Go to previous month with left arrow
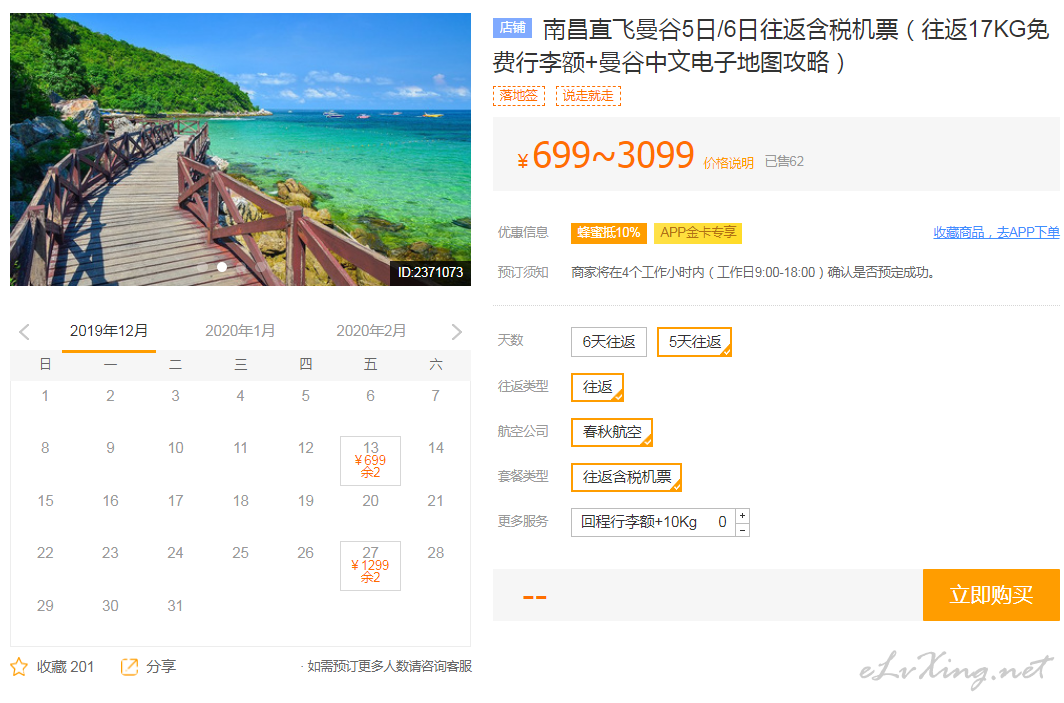This screenshot has width=1064, height=703. [24, 332]
